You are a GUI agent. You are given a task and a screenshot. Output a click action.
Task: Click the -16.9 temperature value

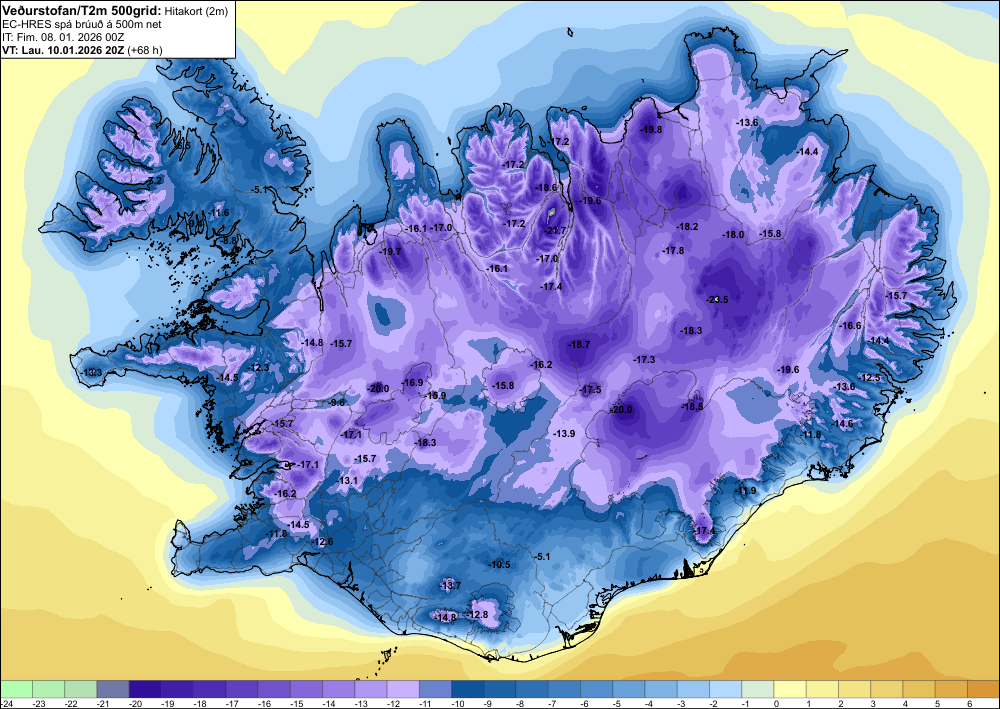point(413,383)
